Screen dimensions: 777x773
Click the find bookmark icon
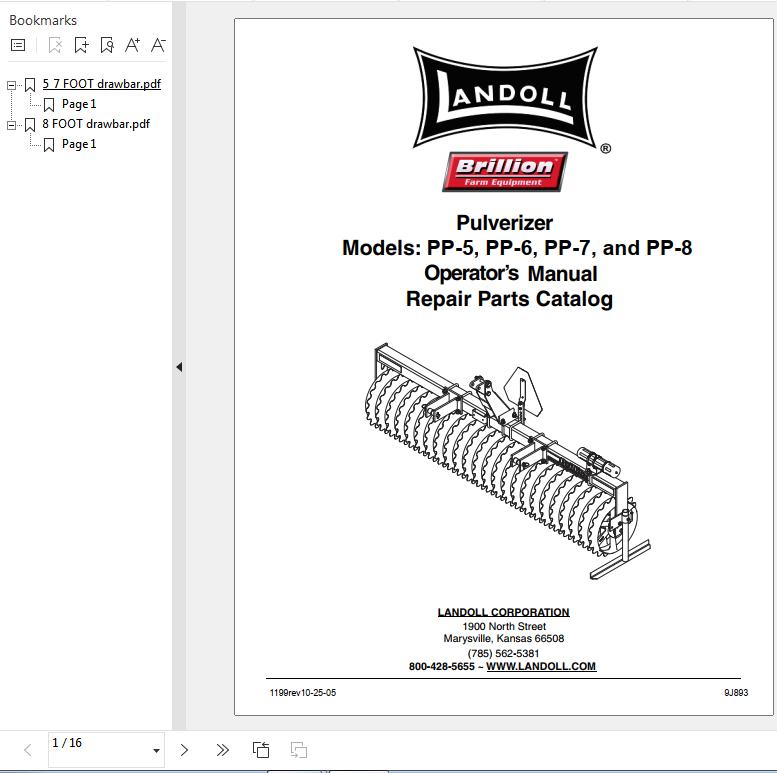107,46
